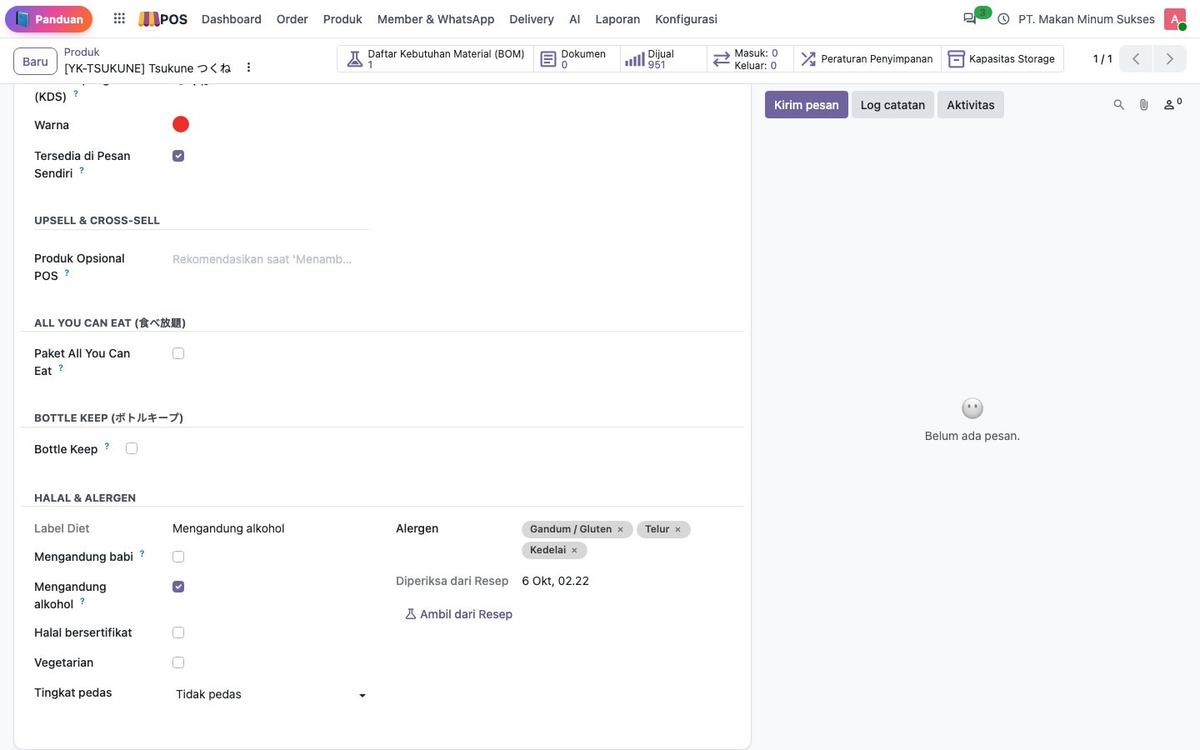Open the user avatar menu

[x=1174, y=19]
